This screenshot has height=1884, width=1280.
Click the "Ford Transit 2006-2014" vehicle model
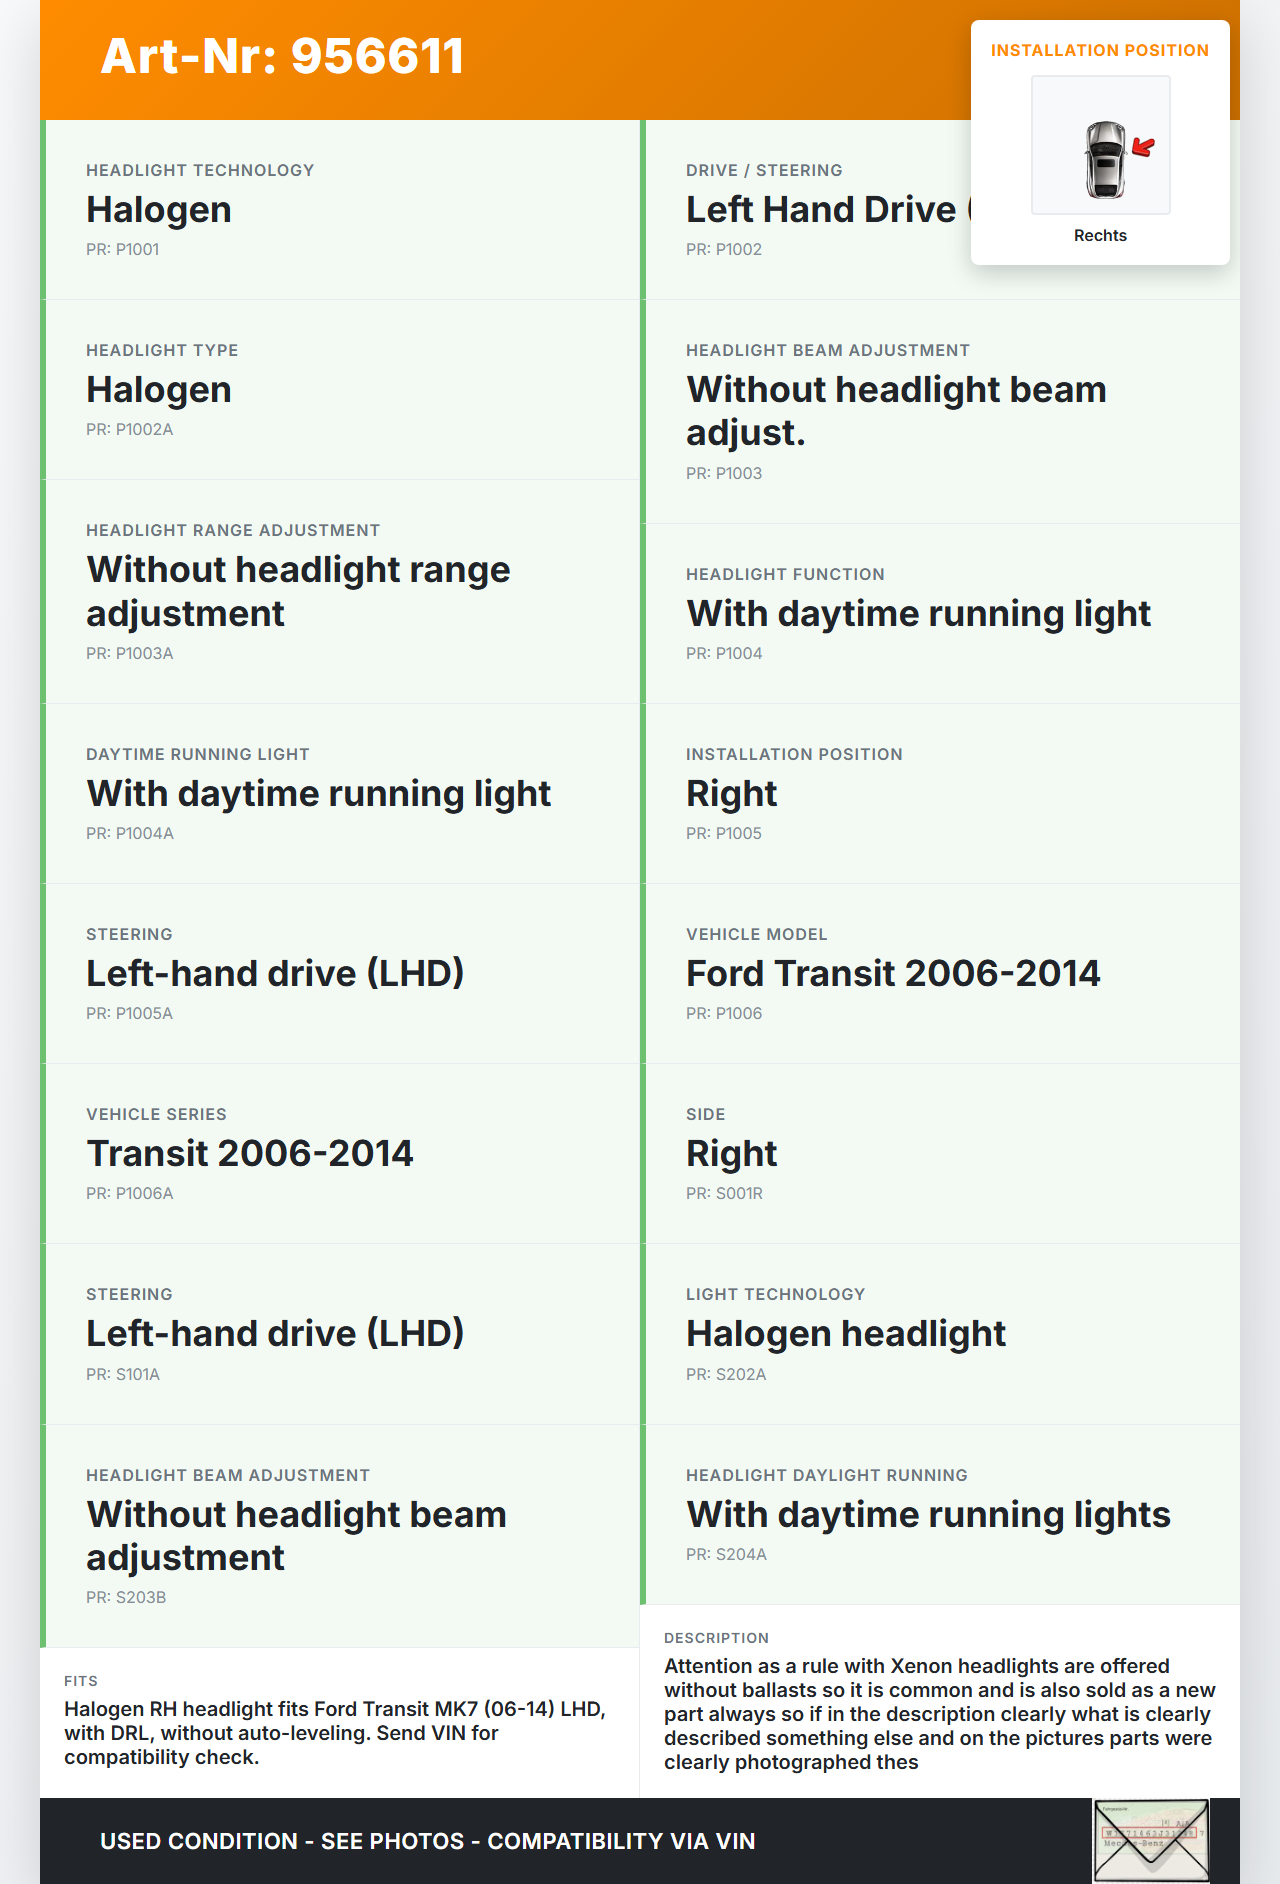point(893,973)
